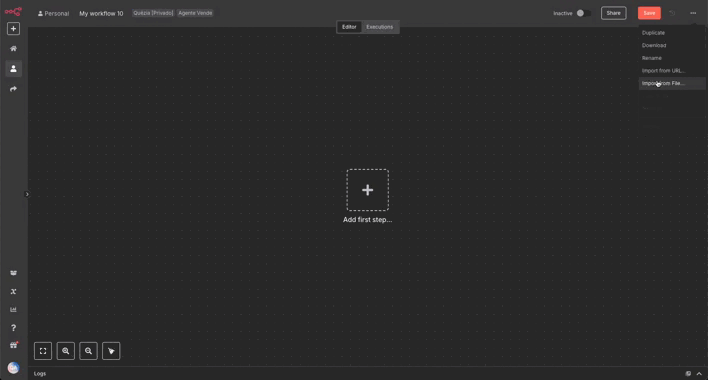This screenshot has width=708, height=380.
Task: Click the fit-to-view canvas button
Action: [x=43, y=351]
